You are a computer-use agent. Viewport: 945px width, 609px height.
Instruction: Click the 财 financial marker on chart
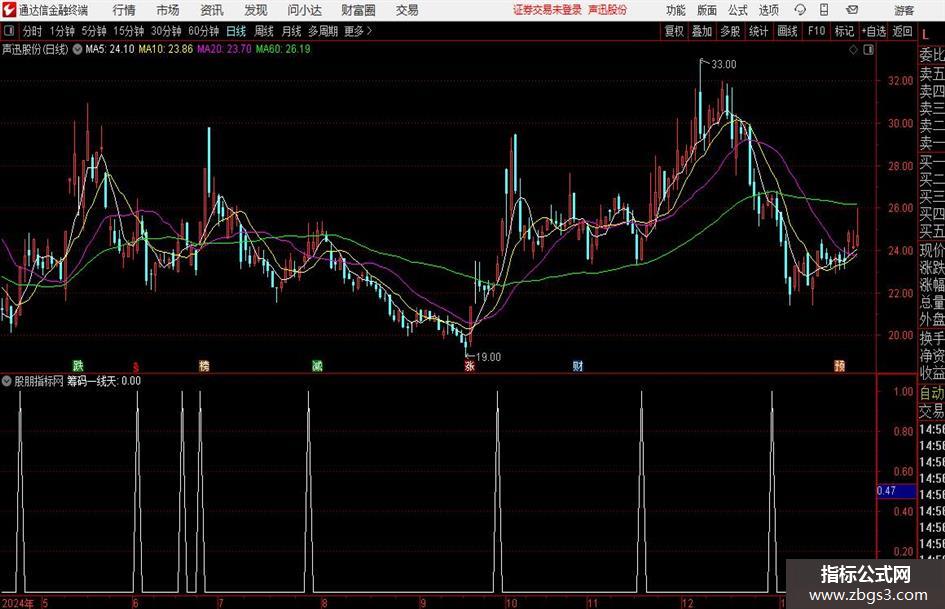pyautogui.click(x=577, y=365)
